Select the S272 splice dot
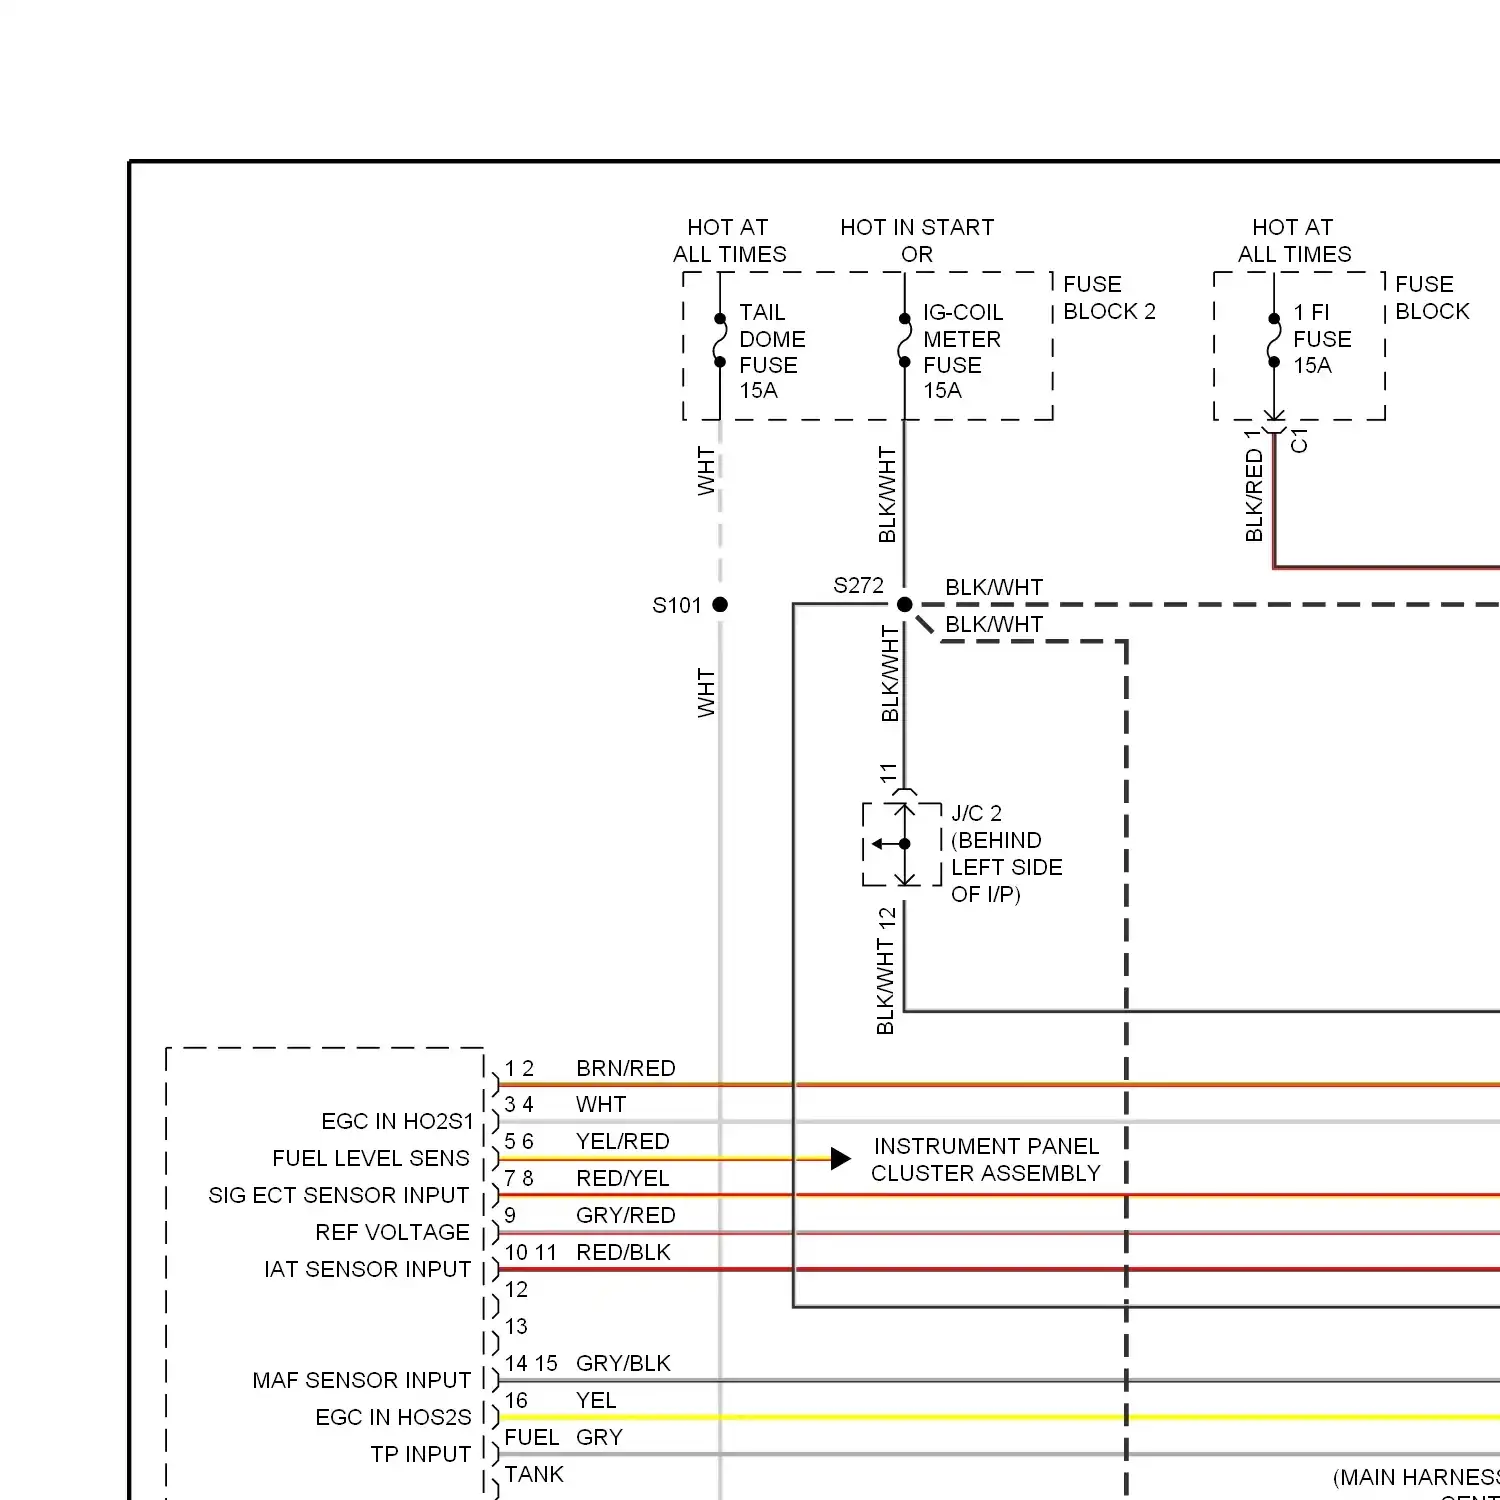Screen dimensions: 1500x1500 [904, 604]
